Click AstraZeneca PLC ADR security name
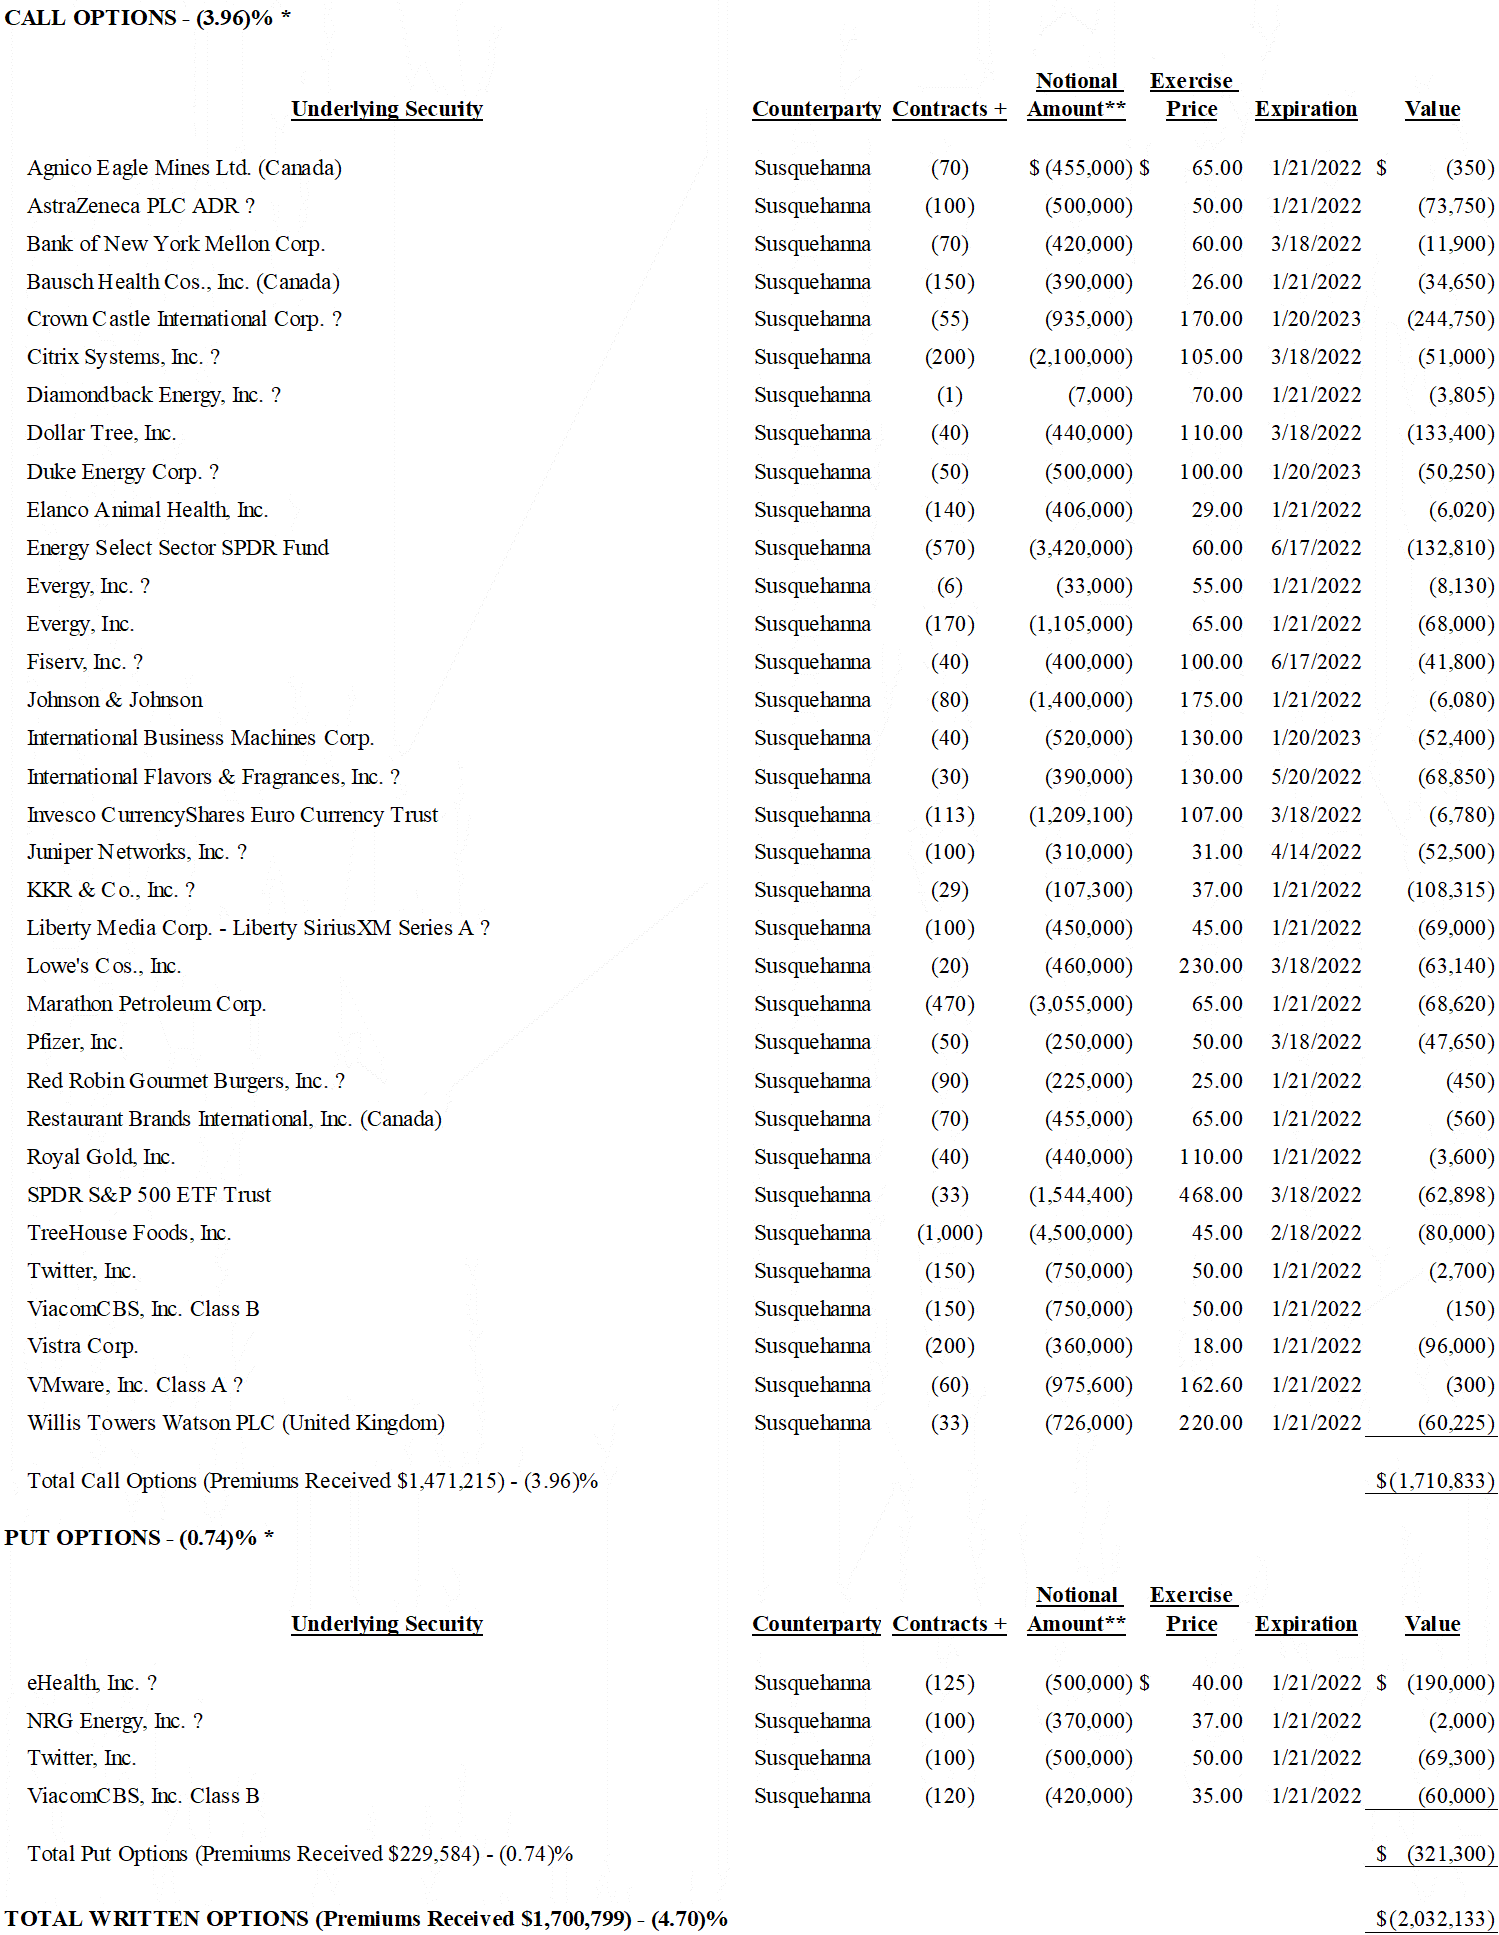Image resolution: width=1499 pixels, height=1935 pixels. 141,206
